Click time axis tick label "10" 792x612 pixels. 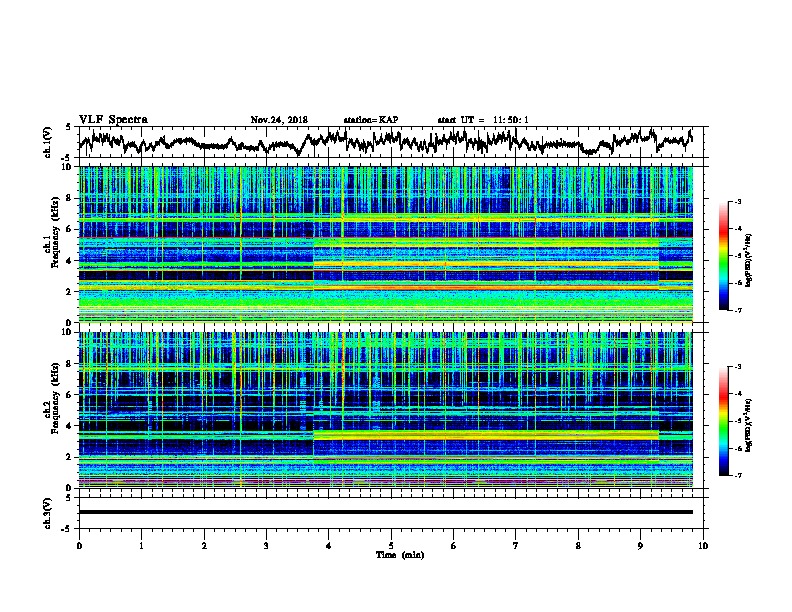703,546
